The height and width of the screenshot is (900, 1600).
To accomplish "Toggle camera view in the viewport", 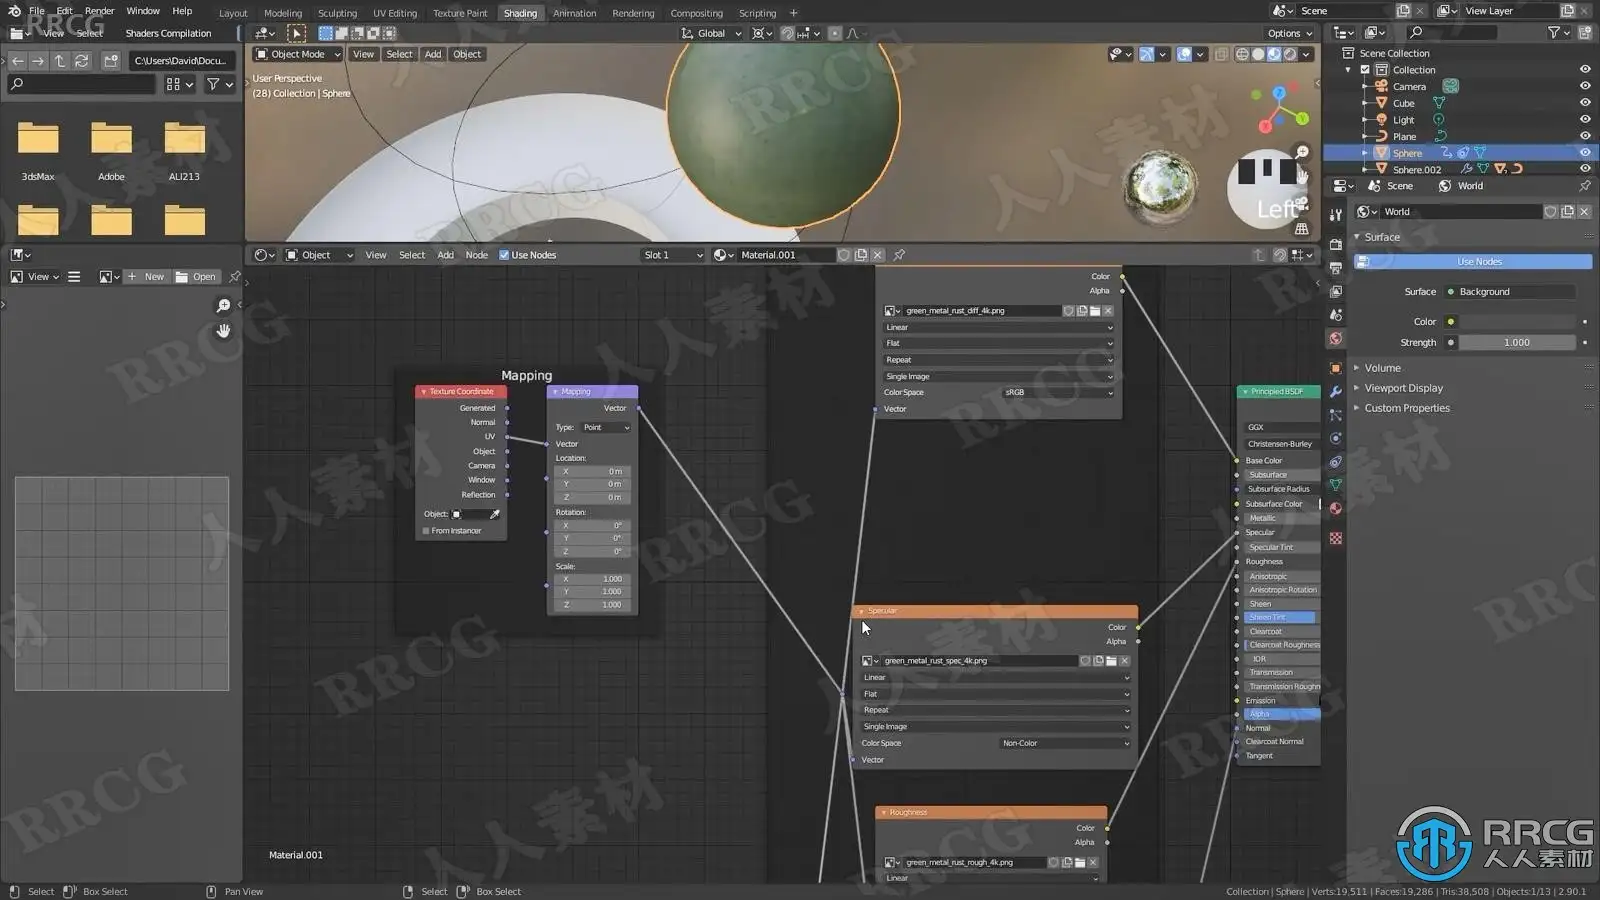I will click(x=1302, y=203).
